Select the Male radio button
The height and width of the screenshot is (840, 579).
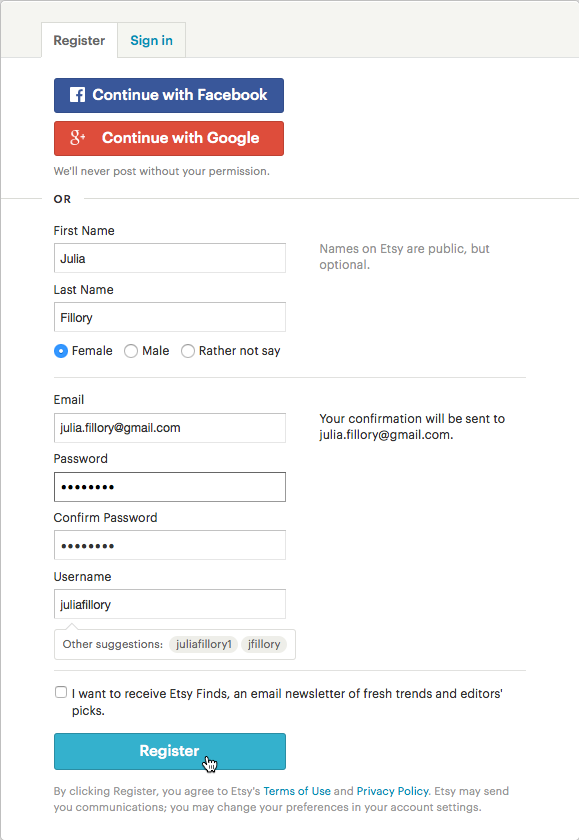tap(131, 351)
